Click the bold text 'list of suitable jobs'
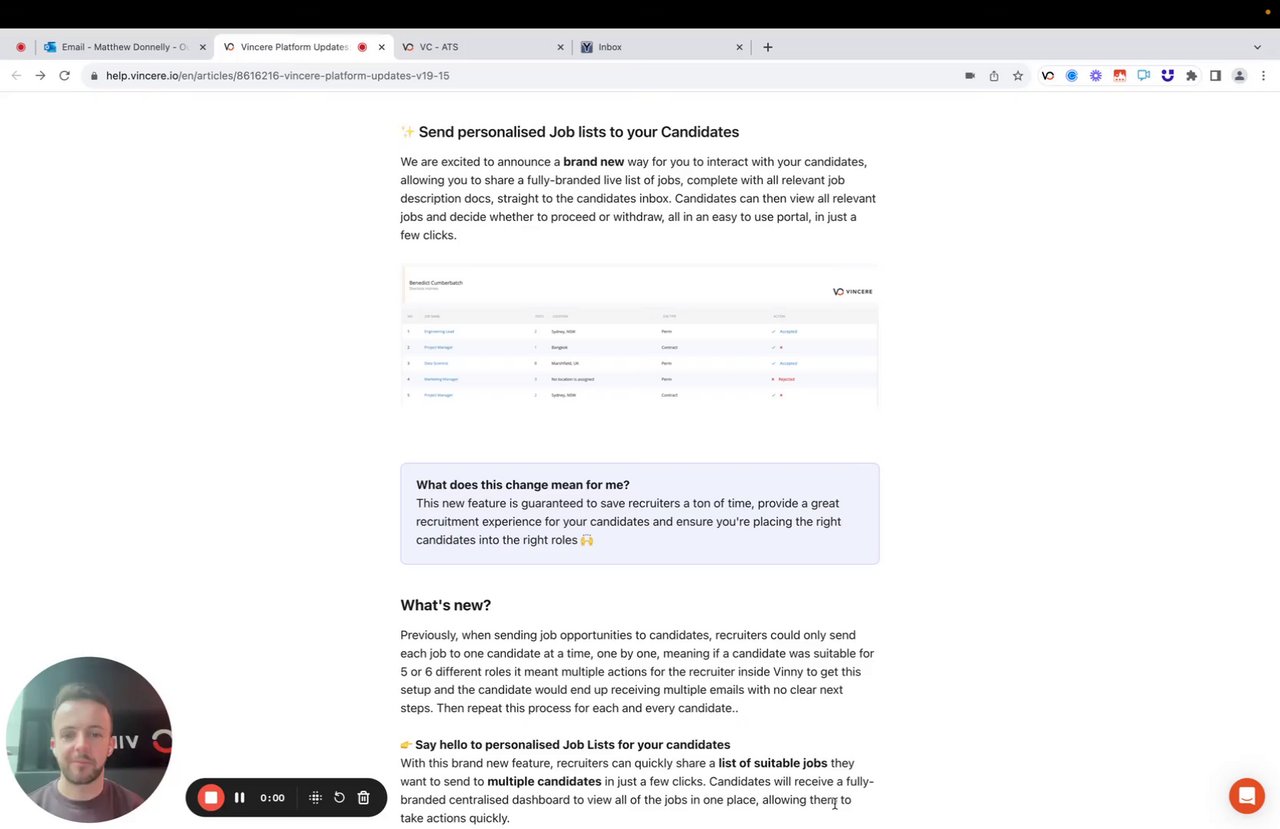This screenshot has height=829, width=1280. [x=772, y=763]
